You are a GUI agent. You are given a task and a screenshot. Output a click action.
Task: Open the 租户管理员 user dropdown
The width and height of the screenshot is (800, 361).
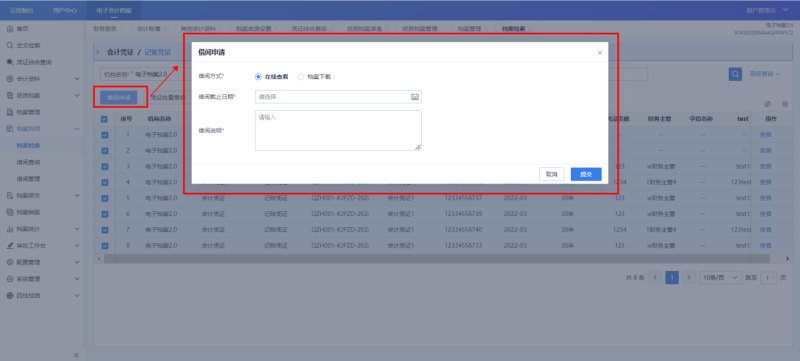pyautogui.click(x=768, y=10)
